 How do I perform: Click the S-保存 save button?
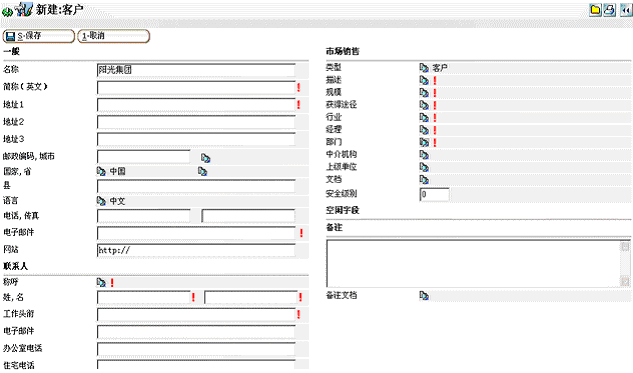pos(39,36)
